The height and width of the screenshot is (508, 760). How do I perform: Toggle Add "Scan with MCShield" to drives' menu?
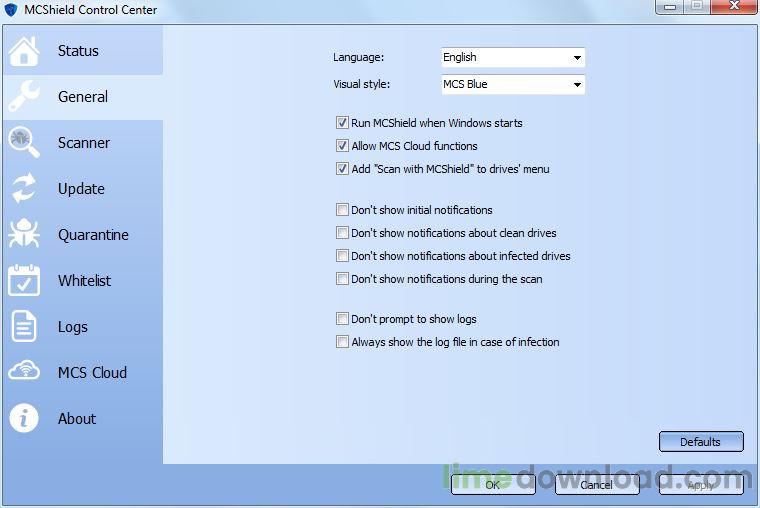click(x=342, y=169)
